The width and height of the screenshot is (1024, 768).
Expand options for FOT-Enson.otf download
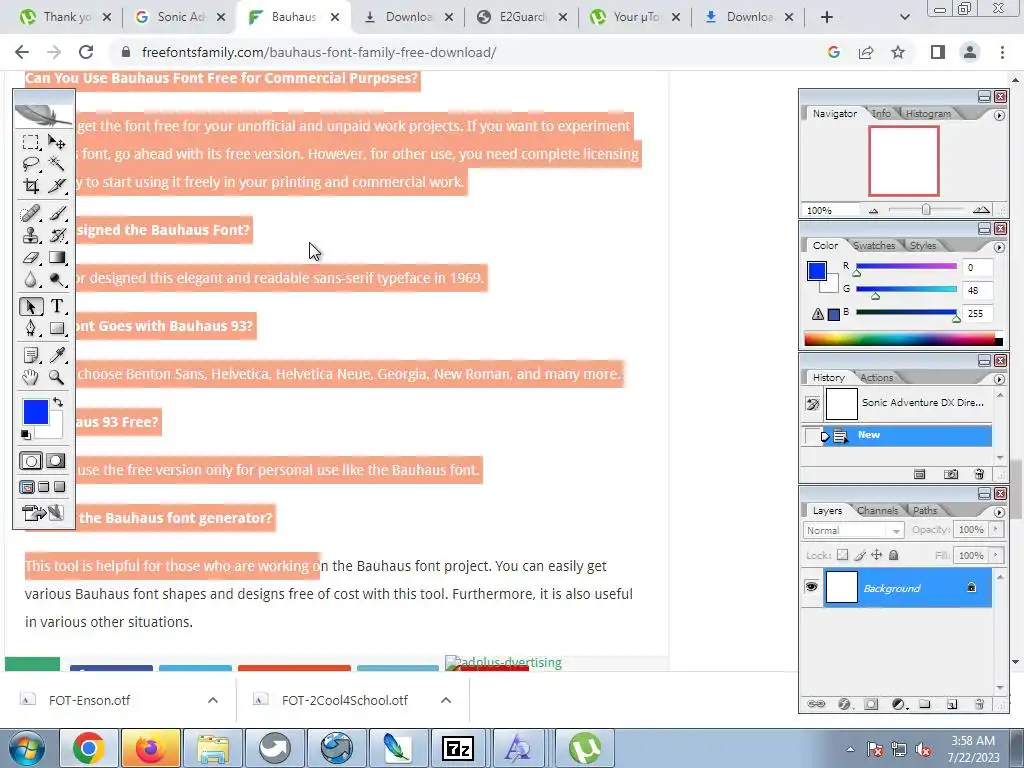213,700
